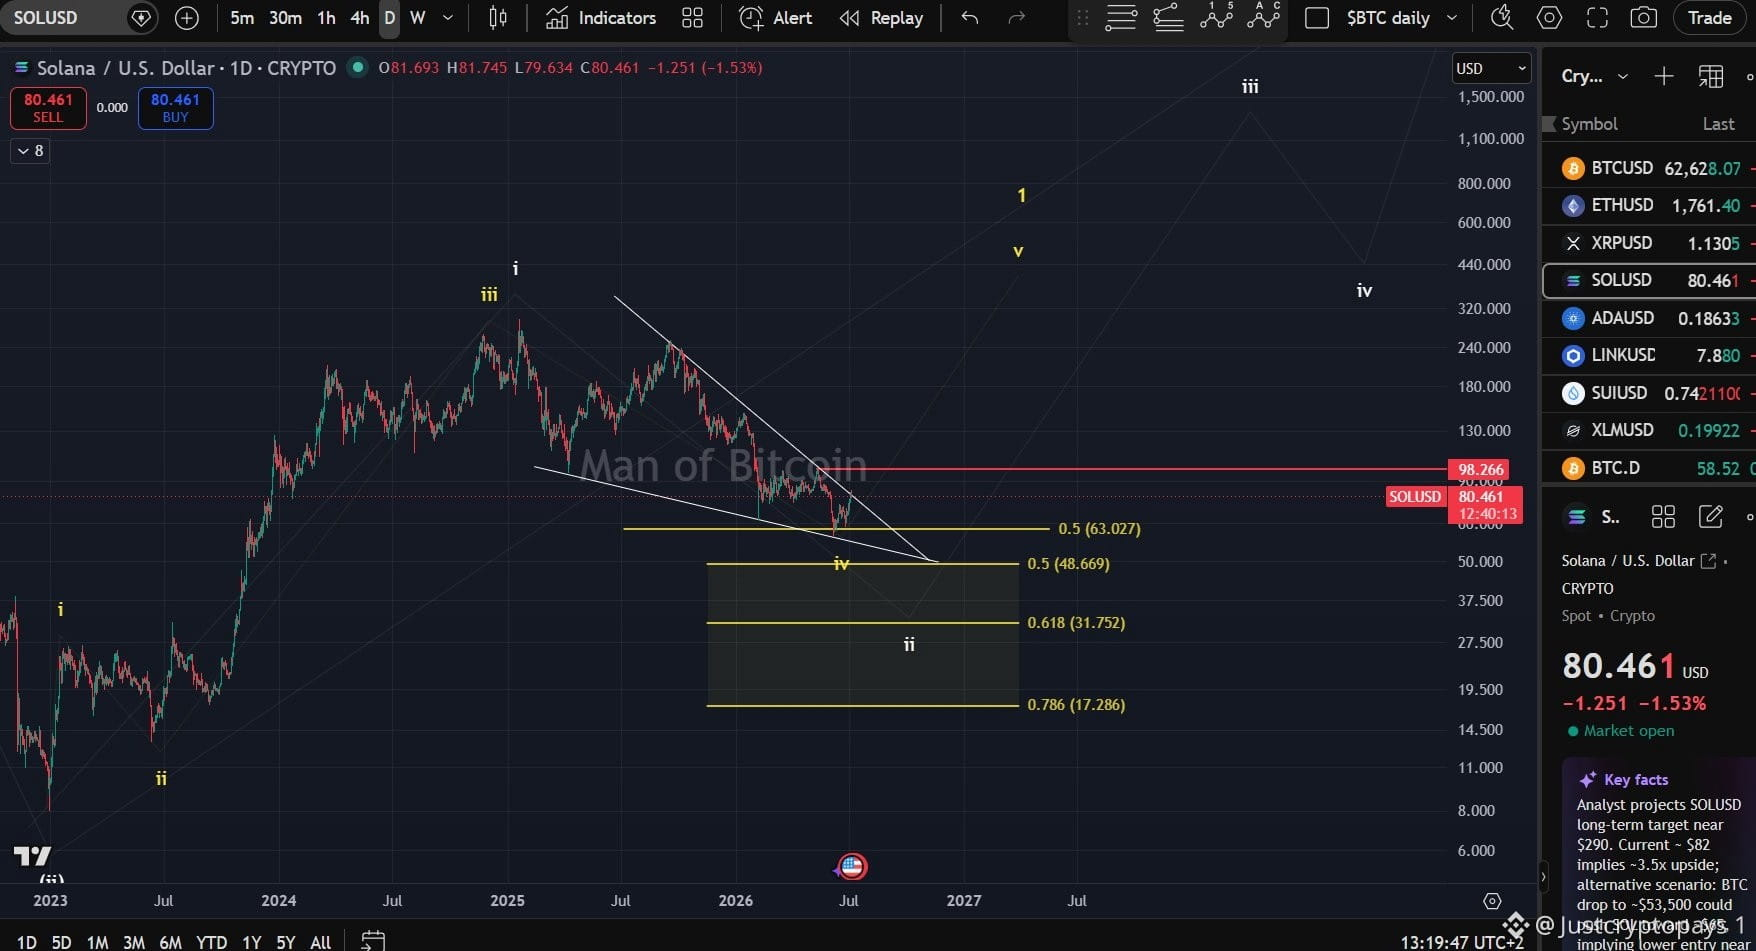
Task: Enter fullscreen chart mode
Action: coord(1598,18)
